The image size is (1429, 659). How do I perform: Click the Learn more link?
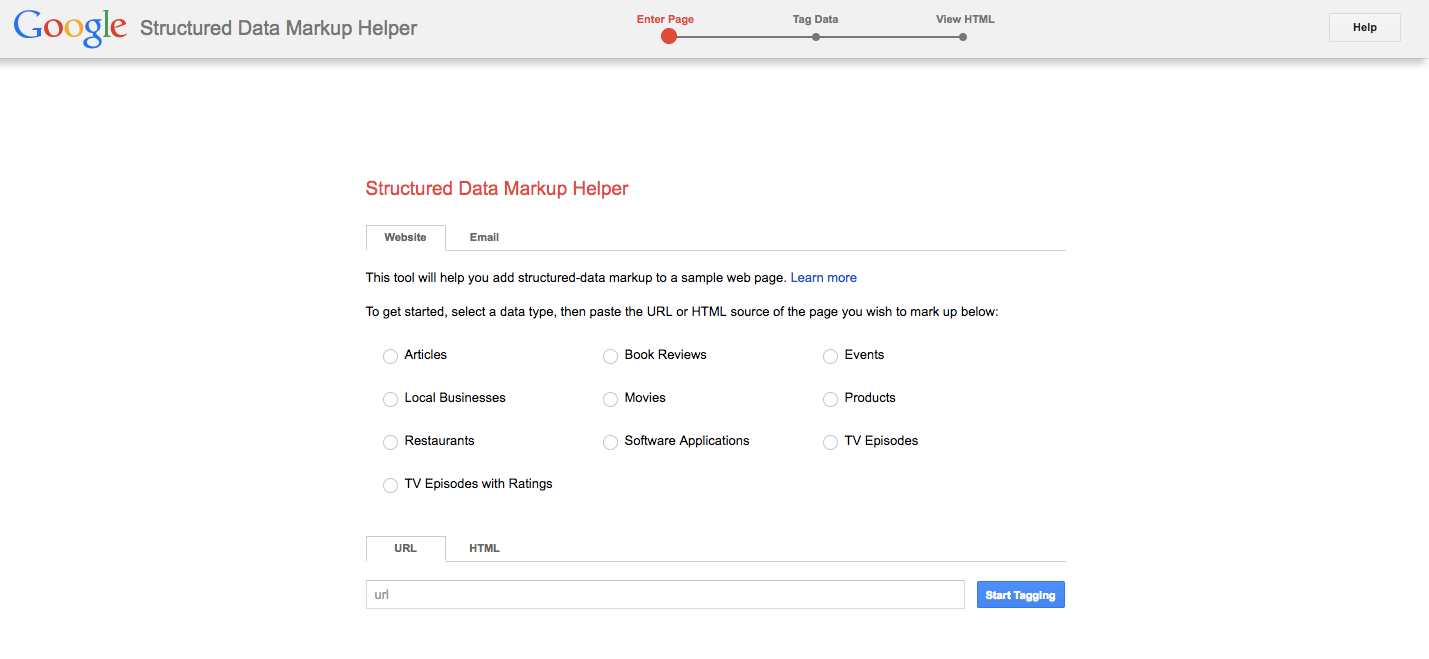(823, 277)
